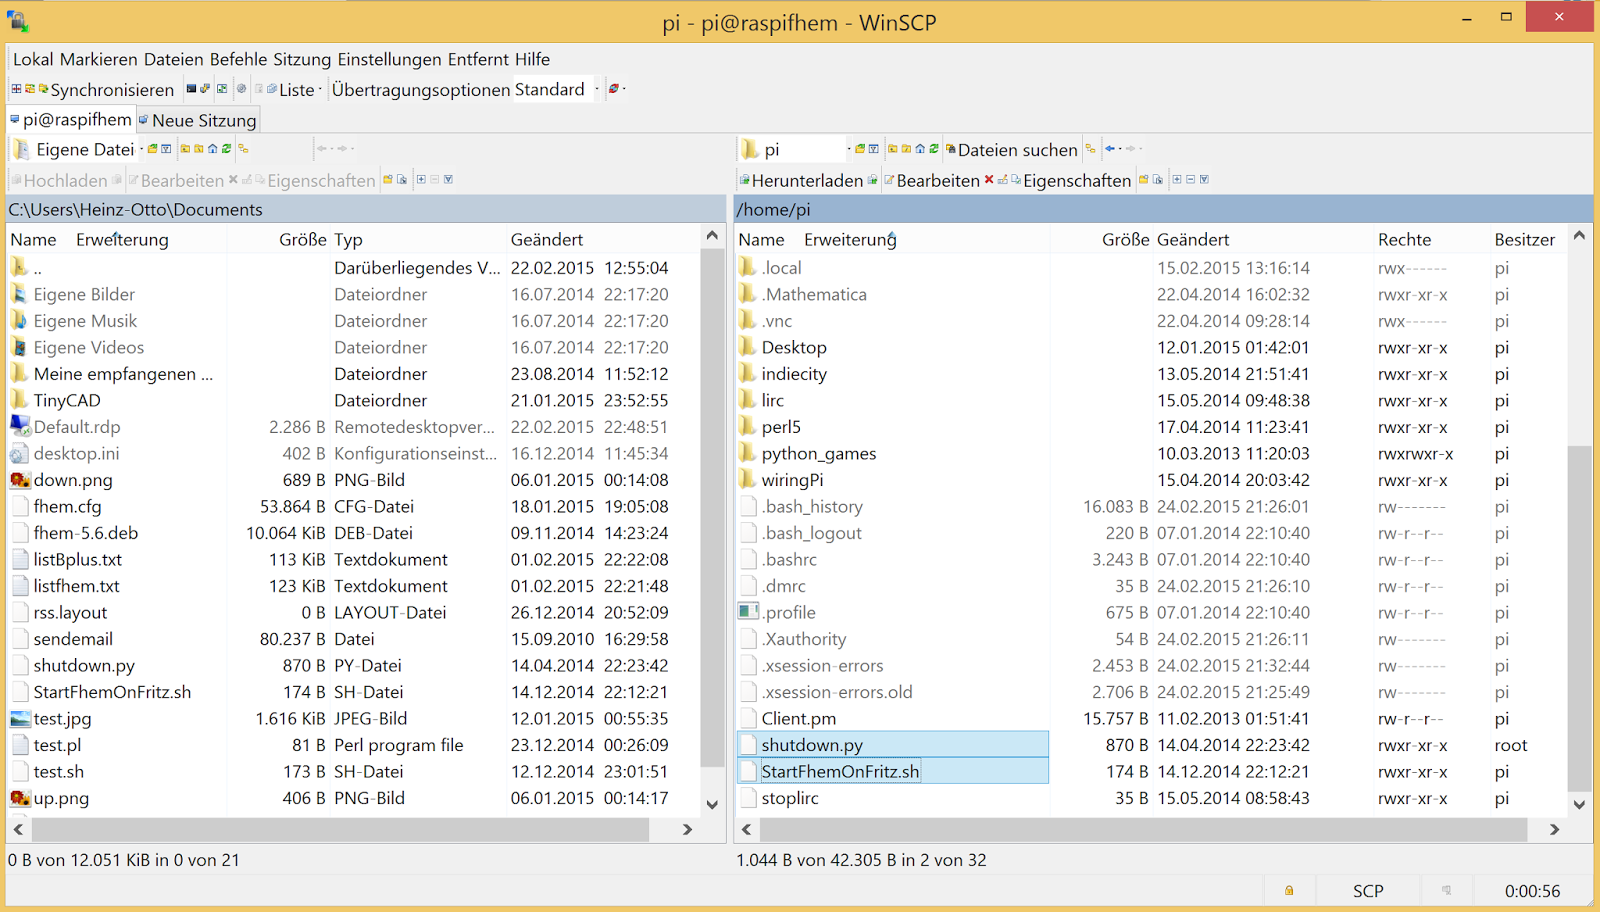Viewport: 1600px width, 912px height.
Task: Switch to the pi@raspifhem session tab
Action: [71, 119]
